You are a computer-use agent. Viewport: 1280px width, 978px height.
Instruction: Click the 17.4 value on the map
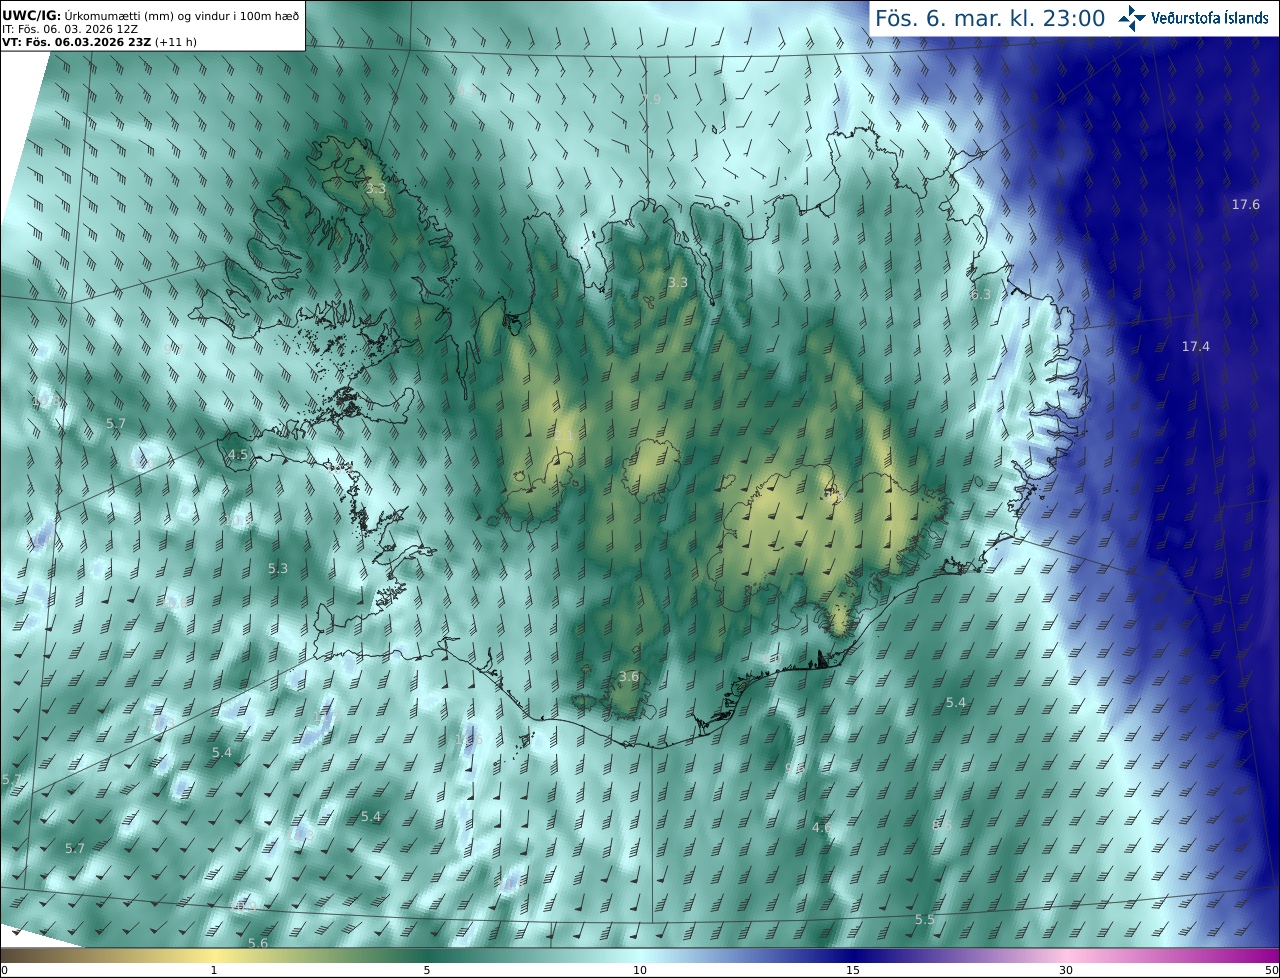point(1196,346)
